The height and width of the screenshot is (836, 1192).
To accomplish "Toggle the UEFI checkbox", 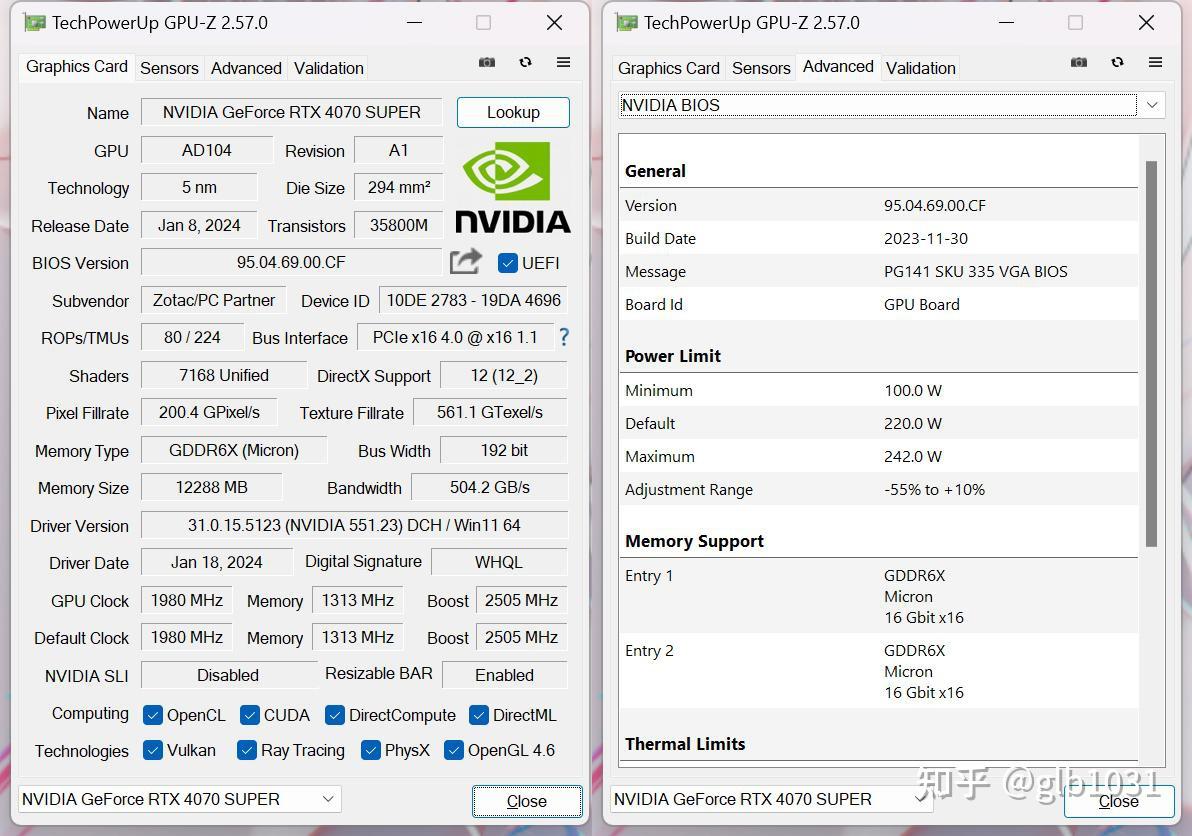I will pyautogui.click(x=509, y=263).
